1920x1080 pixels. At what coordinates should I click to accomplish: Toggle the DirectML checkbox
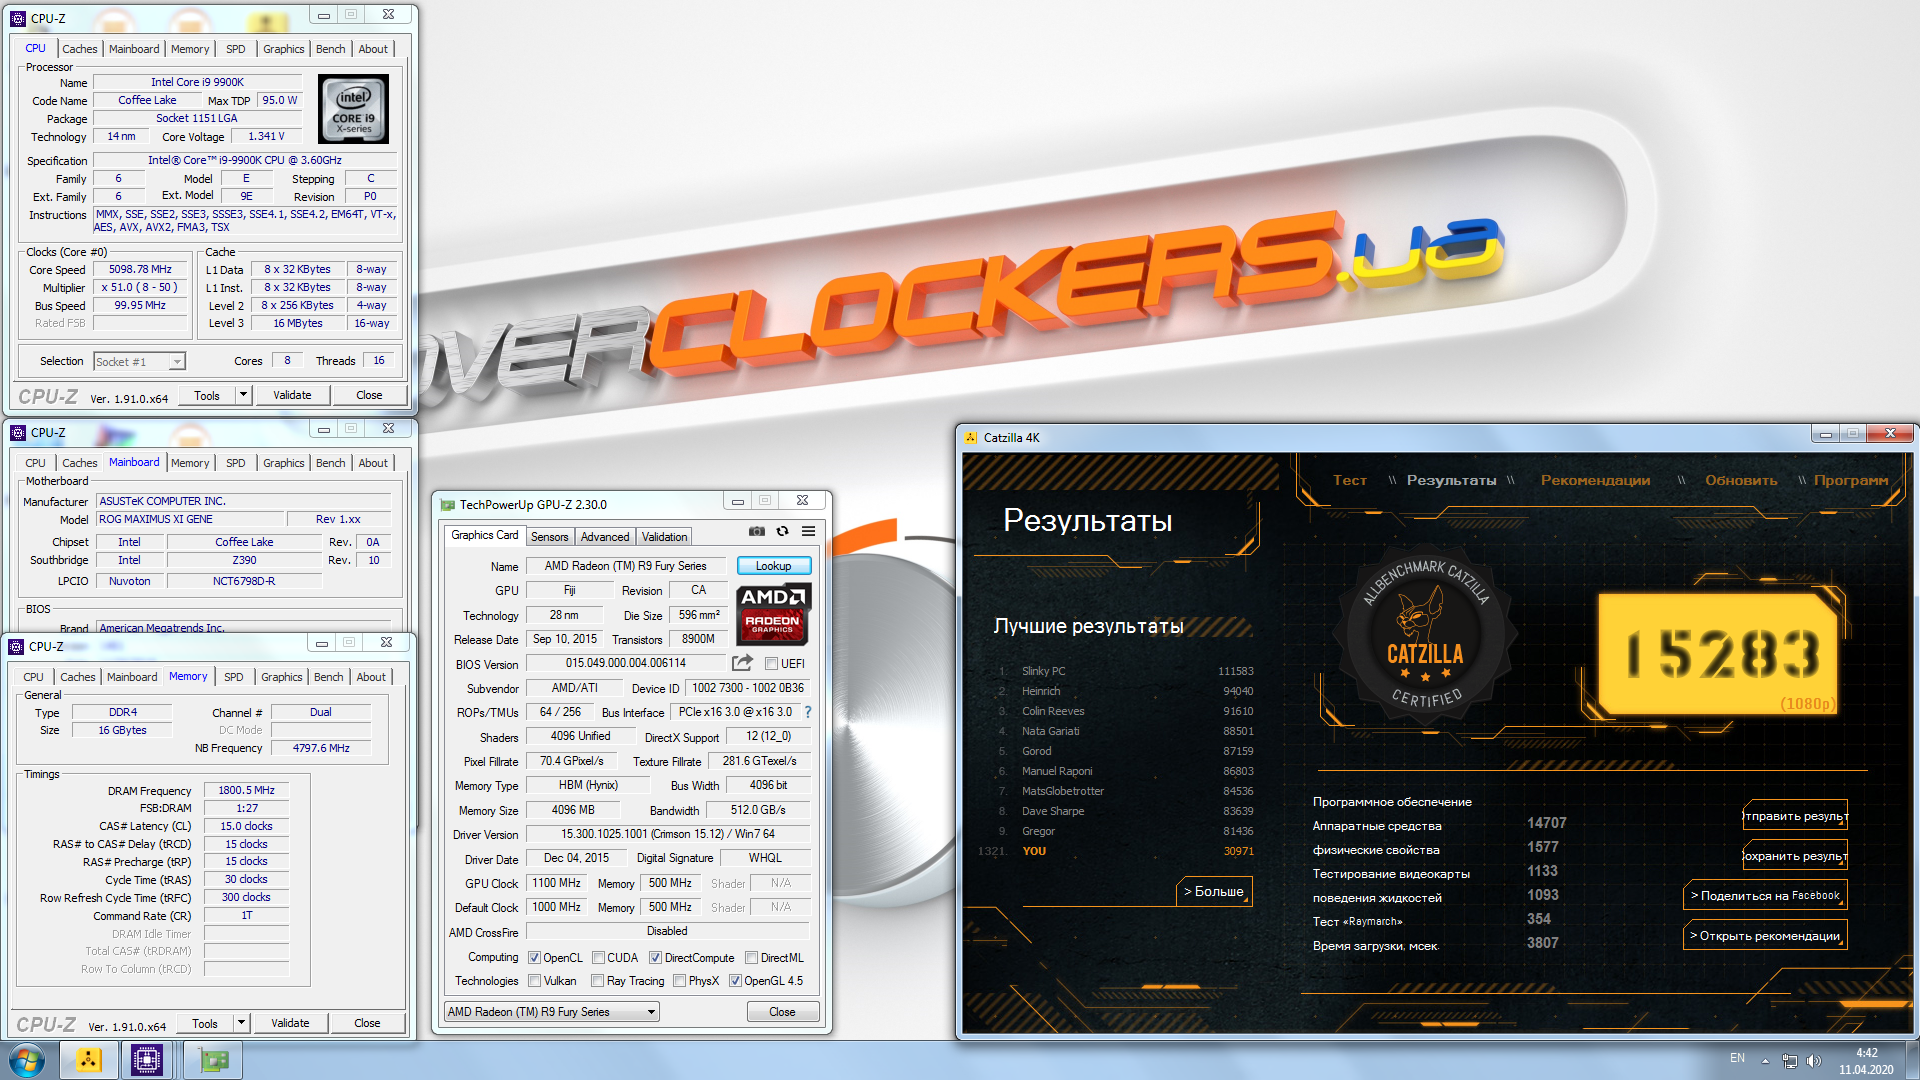pyautogui.click(x=751, y=958)
